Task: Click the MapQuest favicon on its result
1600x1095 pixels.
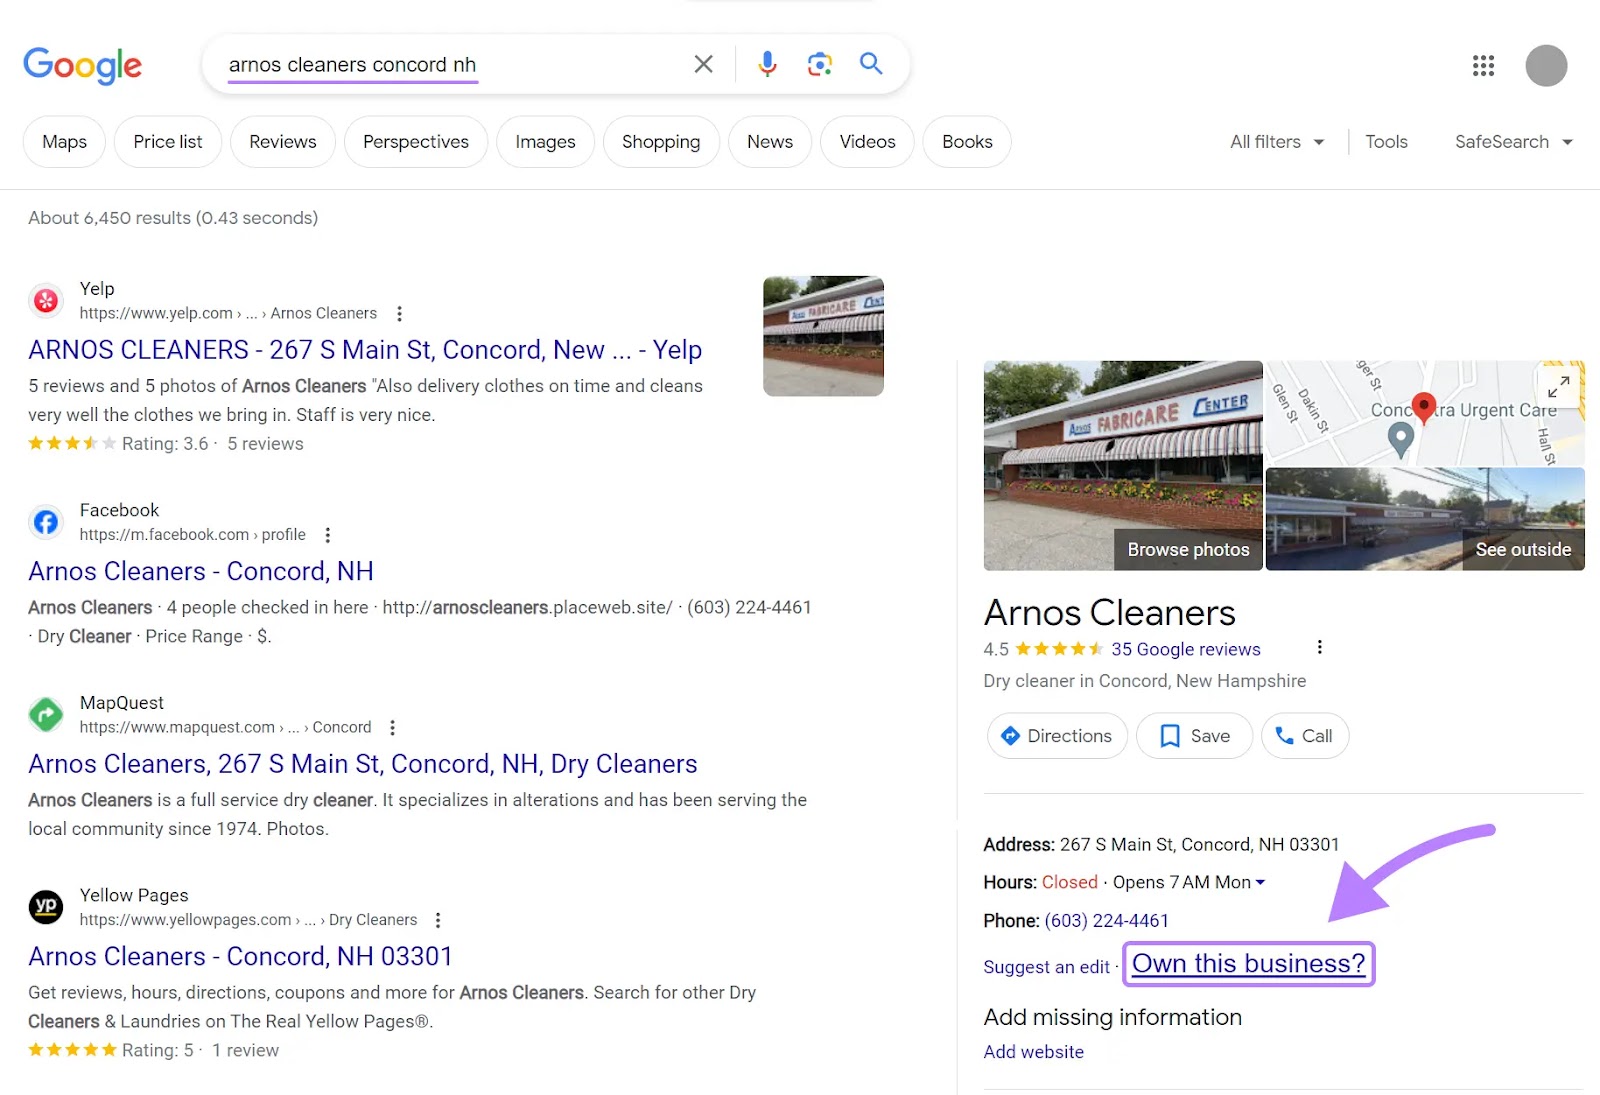Action: click(x=45, y=714)
